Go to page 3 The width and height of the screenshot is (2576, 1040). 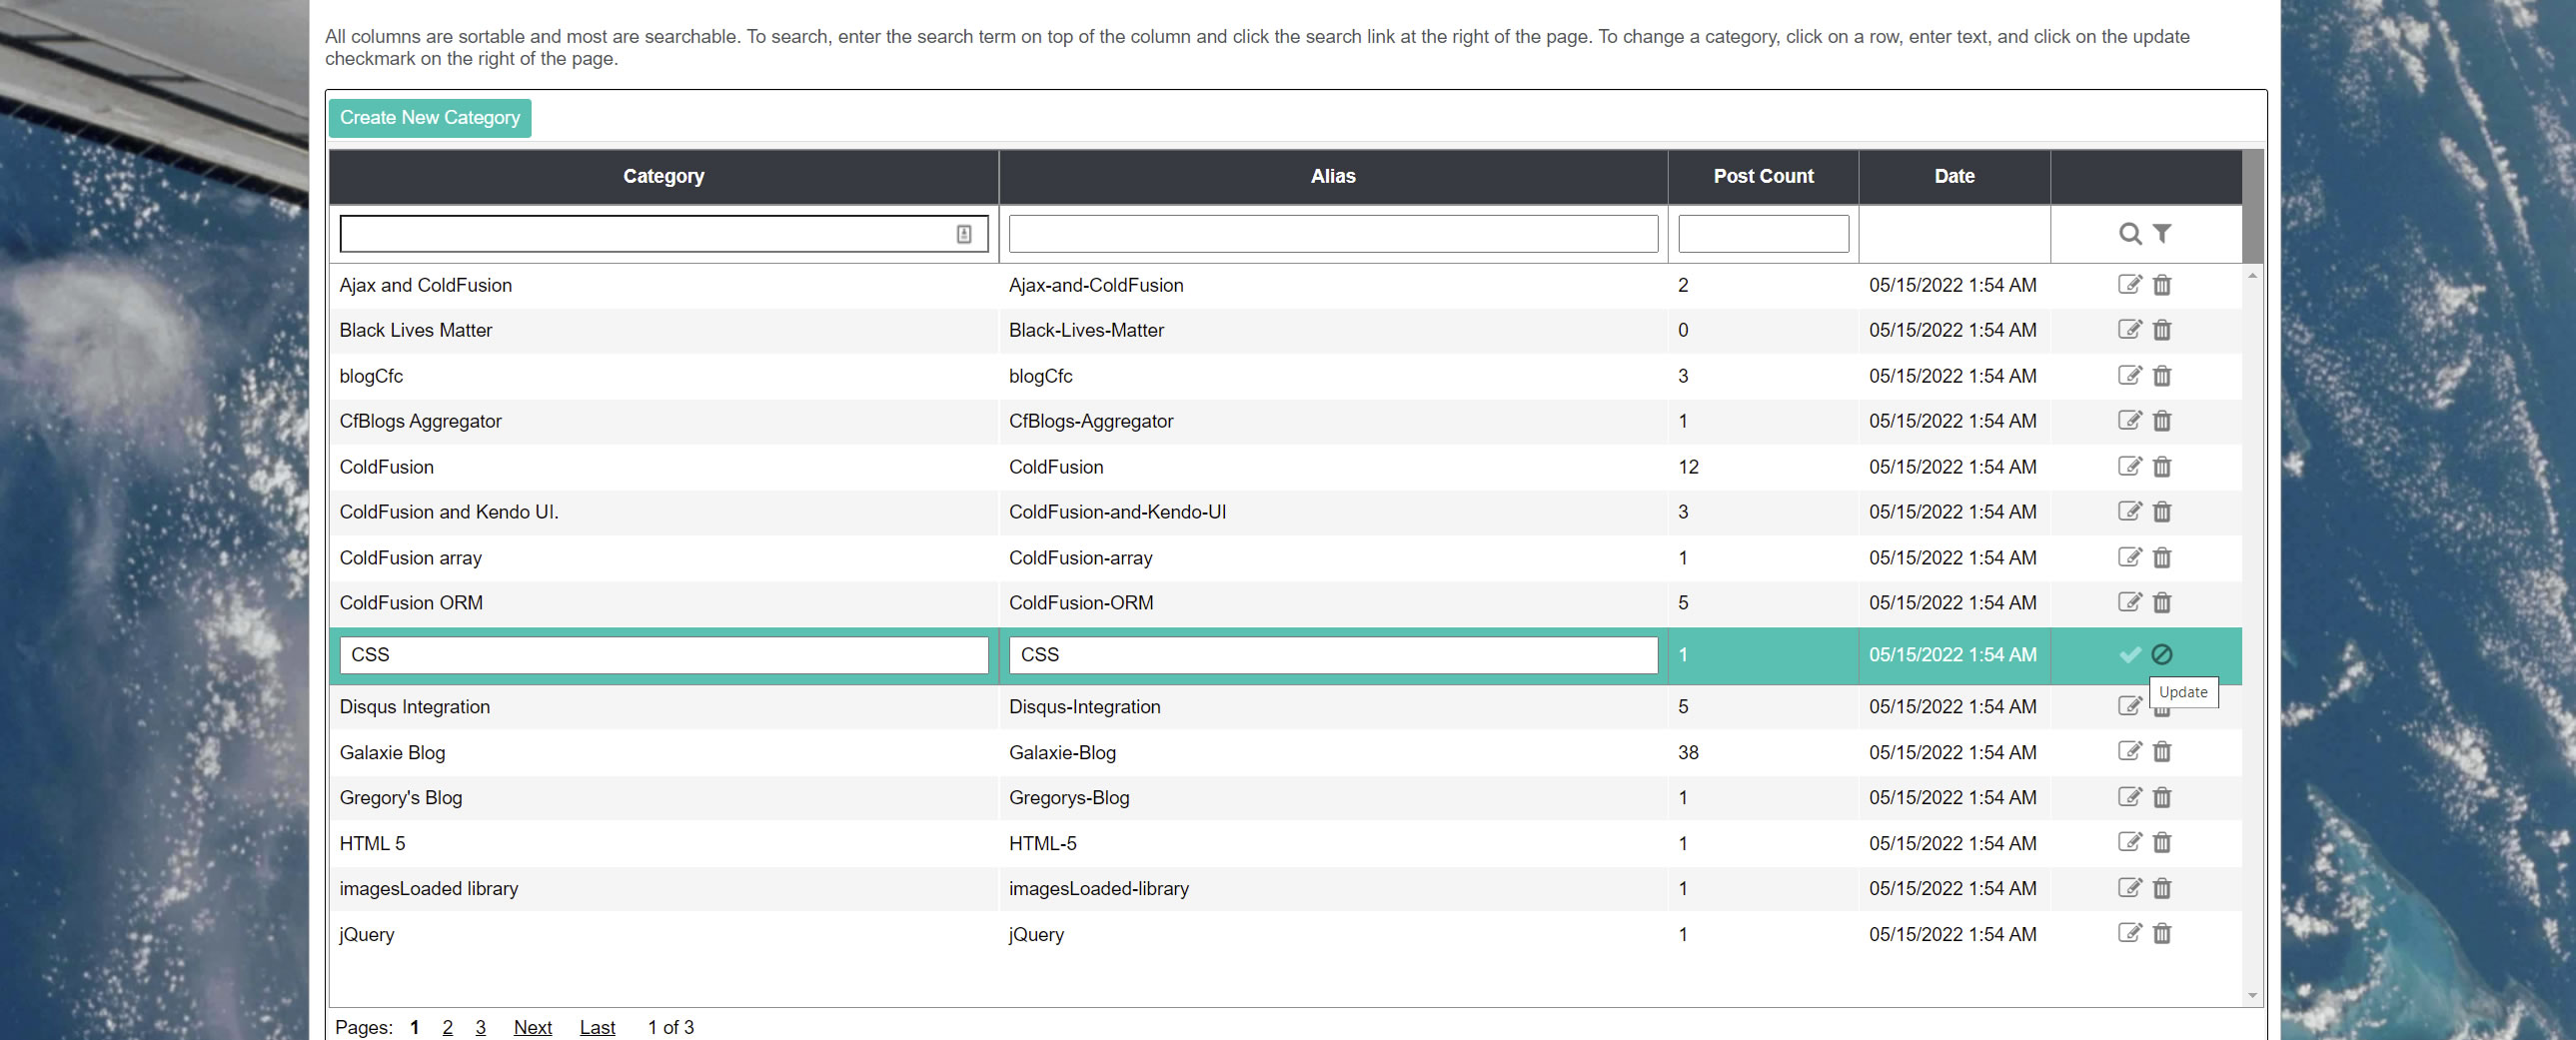pos(480,1027)
